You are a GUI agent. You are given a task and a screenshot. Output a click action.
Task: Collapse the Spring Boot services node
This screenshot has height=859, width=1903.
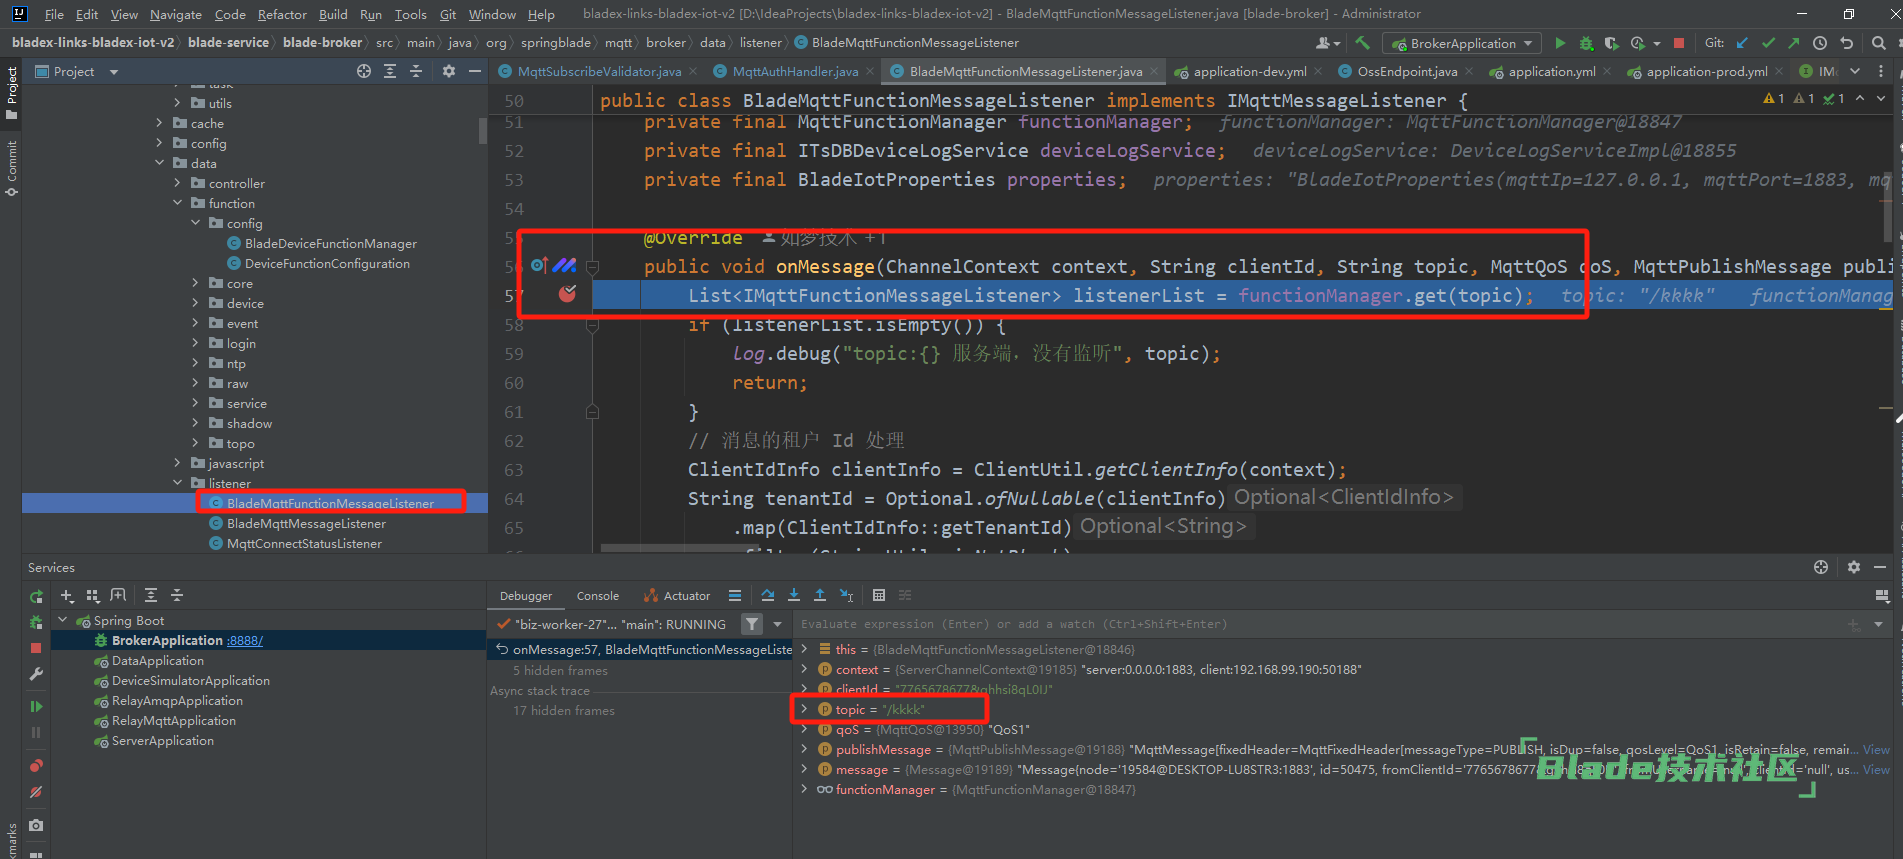63,620
